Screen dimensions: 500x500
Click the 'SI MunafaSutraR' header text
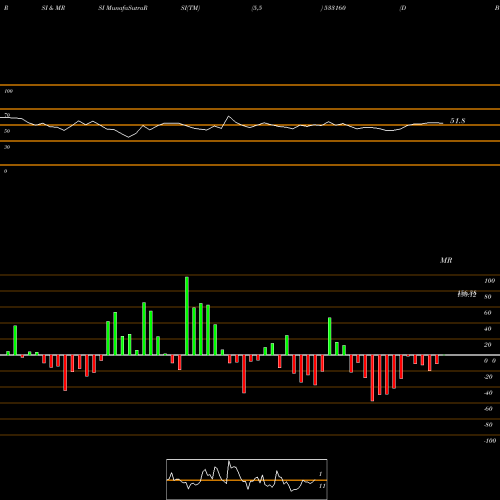tap(123, 8)
